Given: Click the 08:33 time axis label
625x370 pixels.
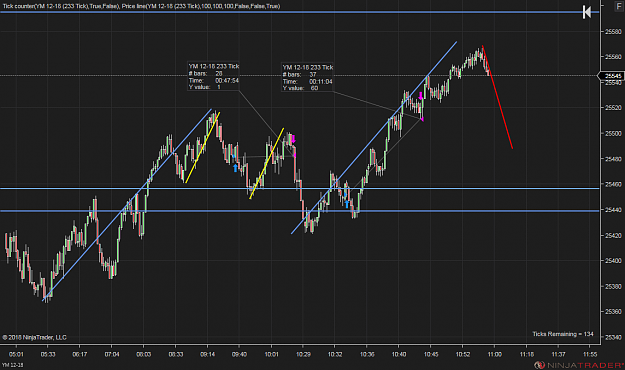Looking at the screenshot, I should [x=176, y=354].
